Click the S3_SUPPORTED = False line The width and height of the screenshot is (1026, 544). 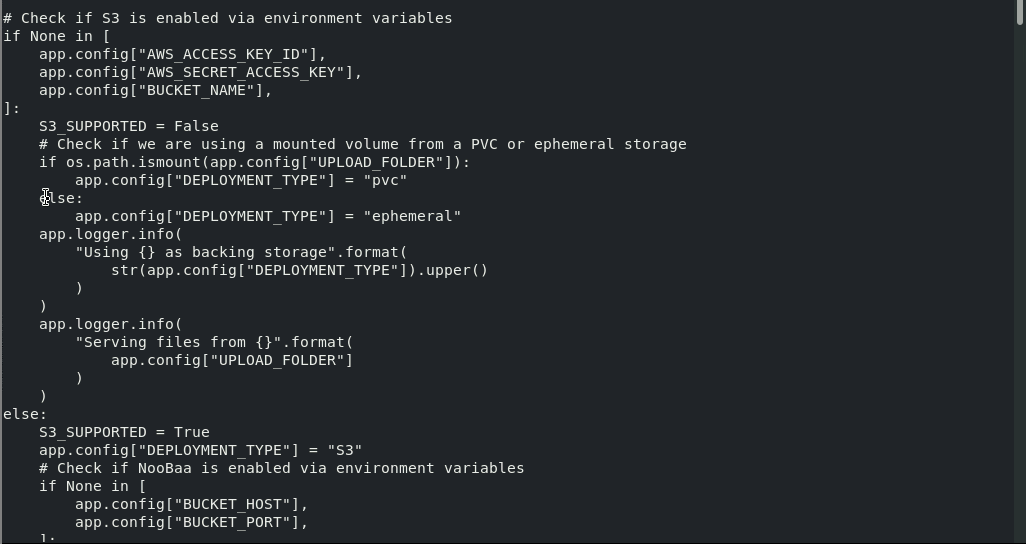[x=128, y=126]
